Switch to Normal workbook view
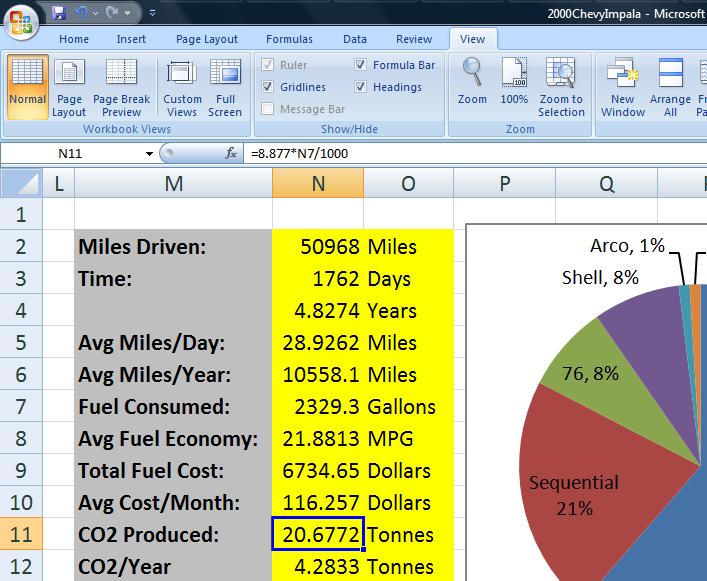707x581 pixels. [x=28, y=87]
